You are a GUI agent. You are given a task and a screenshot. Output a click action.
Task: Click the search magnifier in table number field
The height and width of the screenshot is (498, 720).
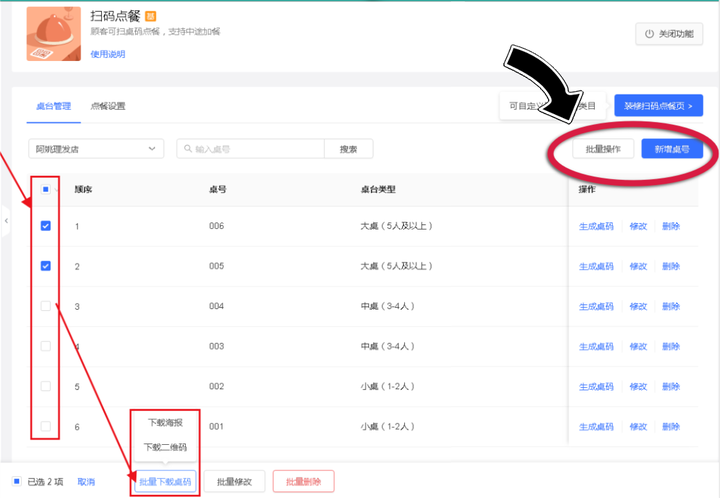[186, 149]
